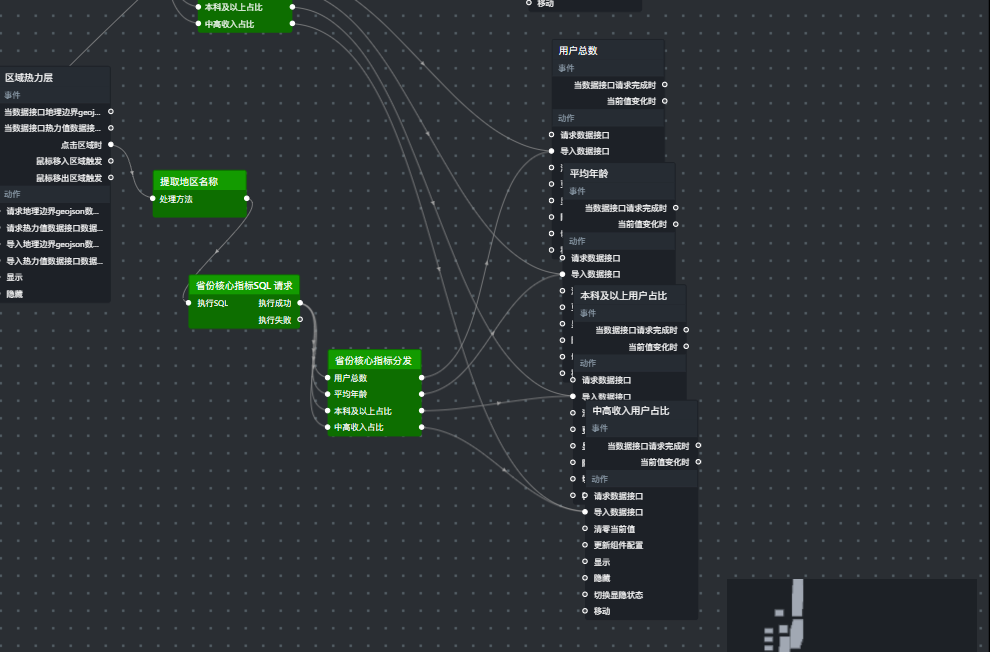Viewport: 990px width, 652px height.
Task: Click 隐藏 action in 区域热力层 node
Action: tap(15, 293)
